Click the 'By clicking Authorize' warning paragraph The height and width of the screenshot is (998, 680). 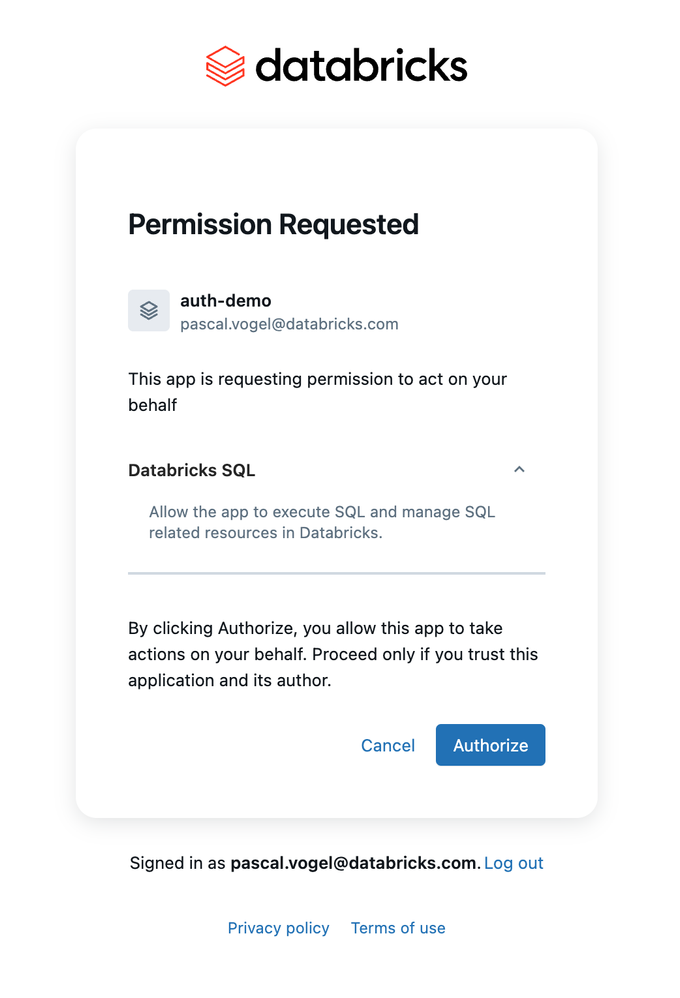coord(333,654)
